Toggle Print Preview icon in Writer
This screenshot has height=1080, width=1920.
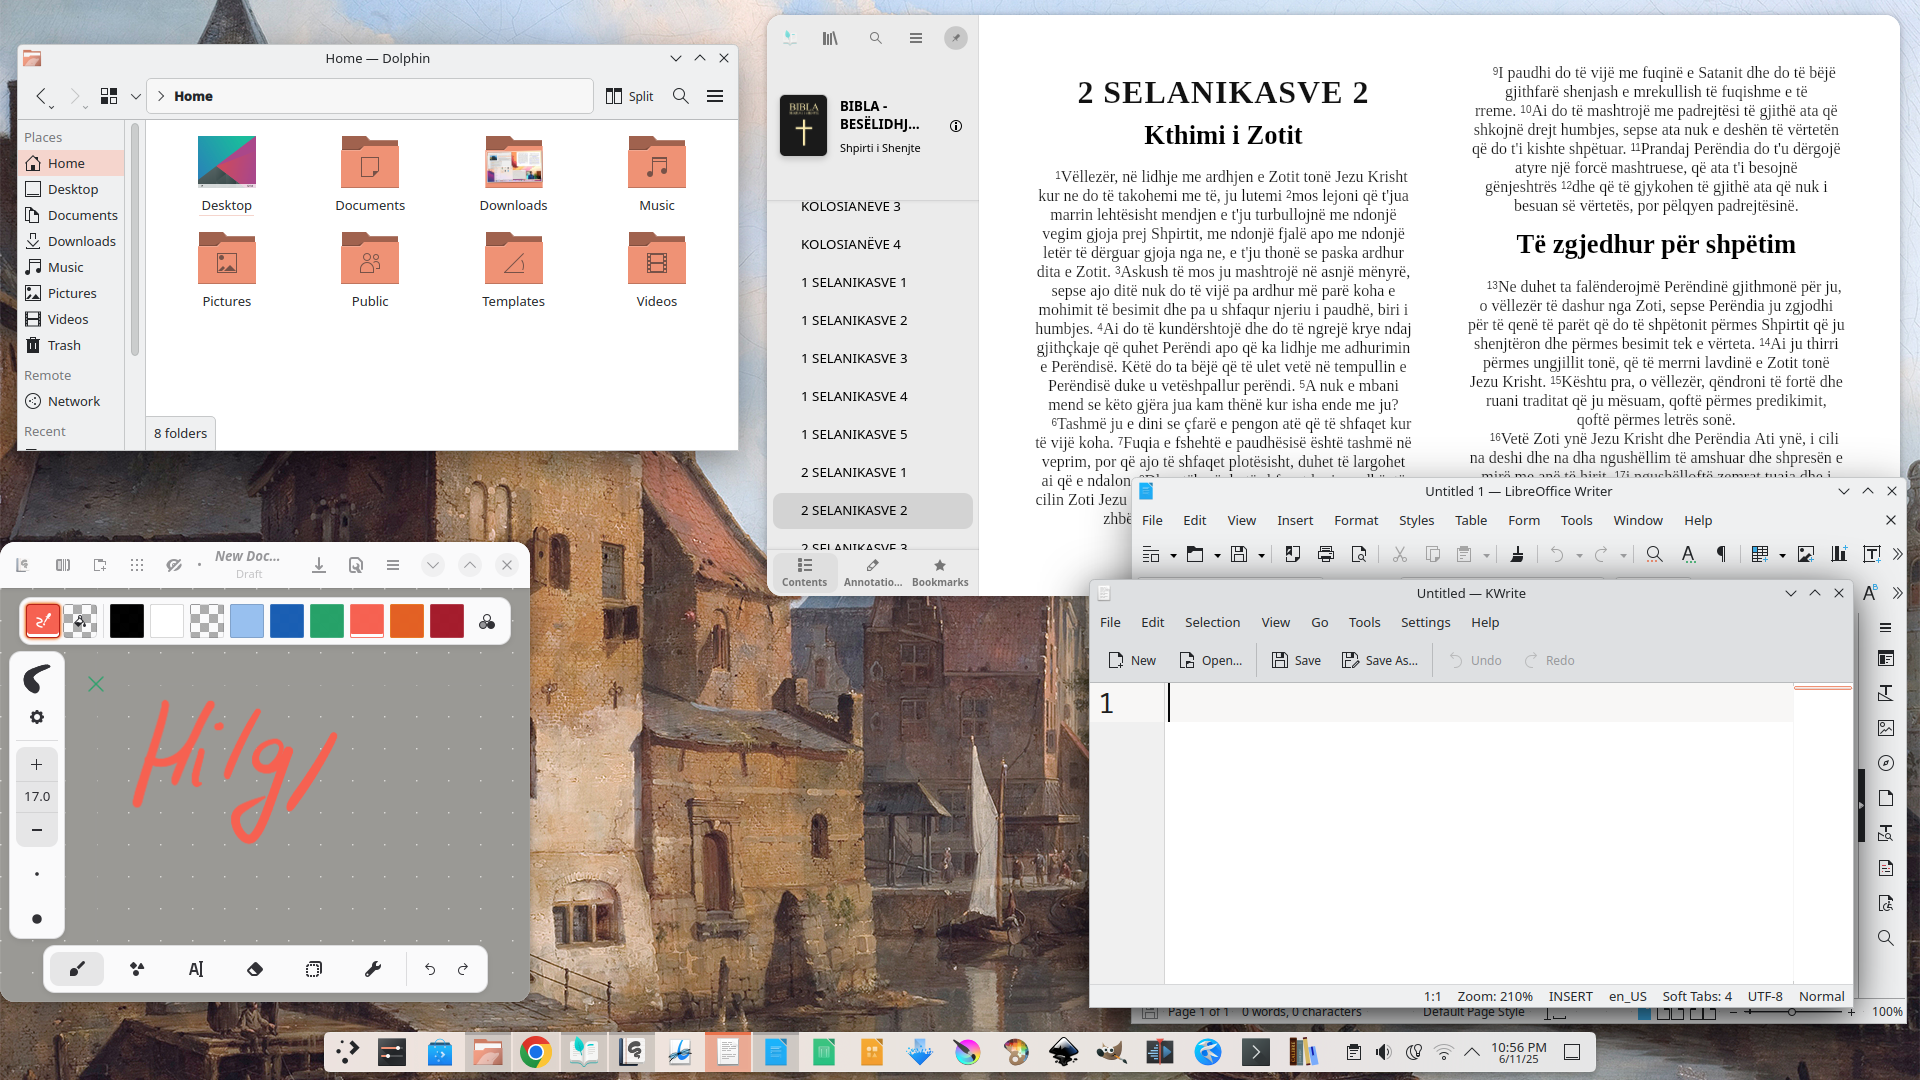(x=1359, y=554)
